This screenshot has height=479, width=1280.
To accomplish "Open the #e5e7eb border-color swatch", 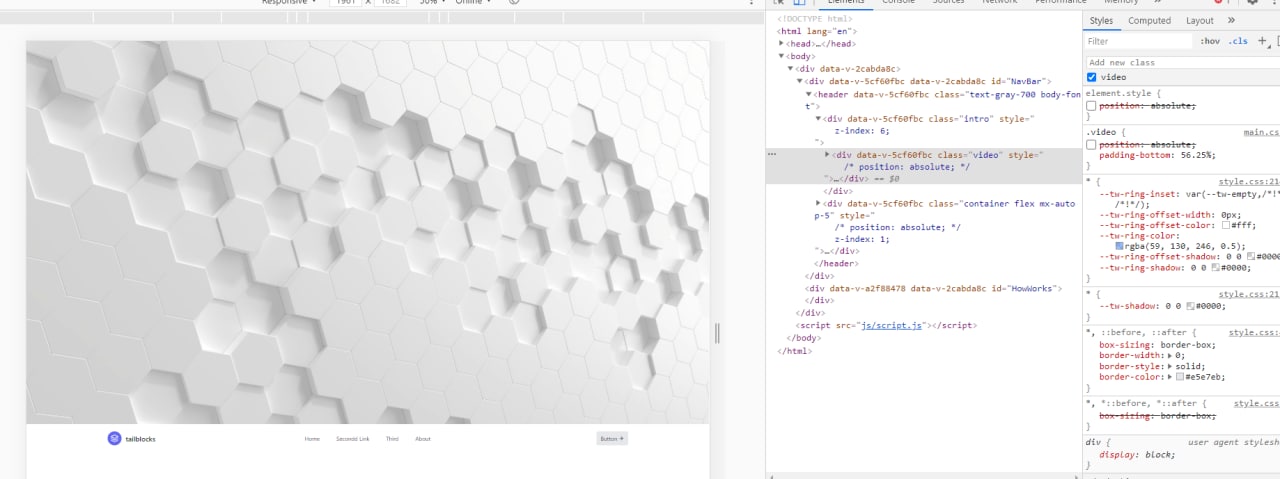I will click(x=1180, y=377).
